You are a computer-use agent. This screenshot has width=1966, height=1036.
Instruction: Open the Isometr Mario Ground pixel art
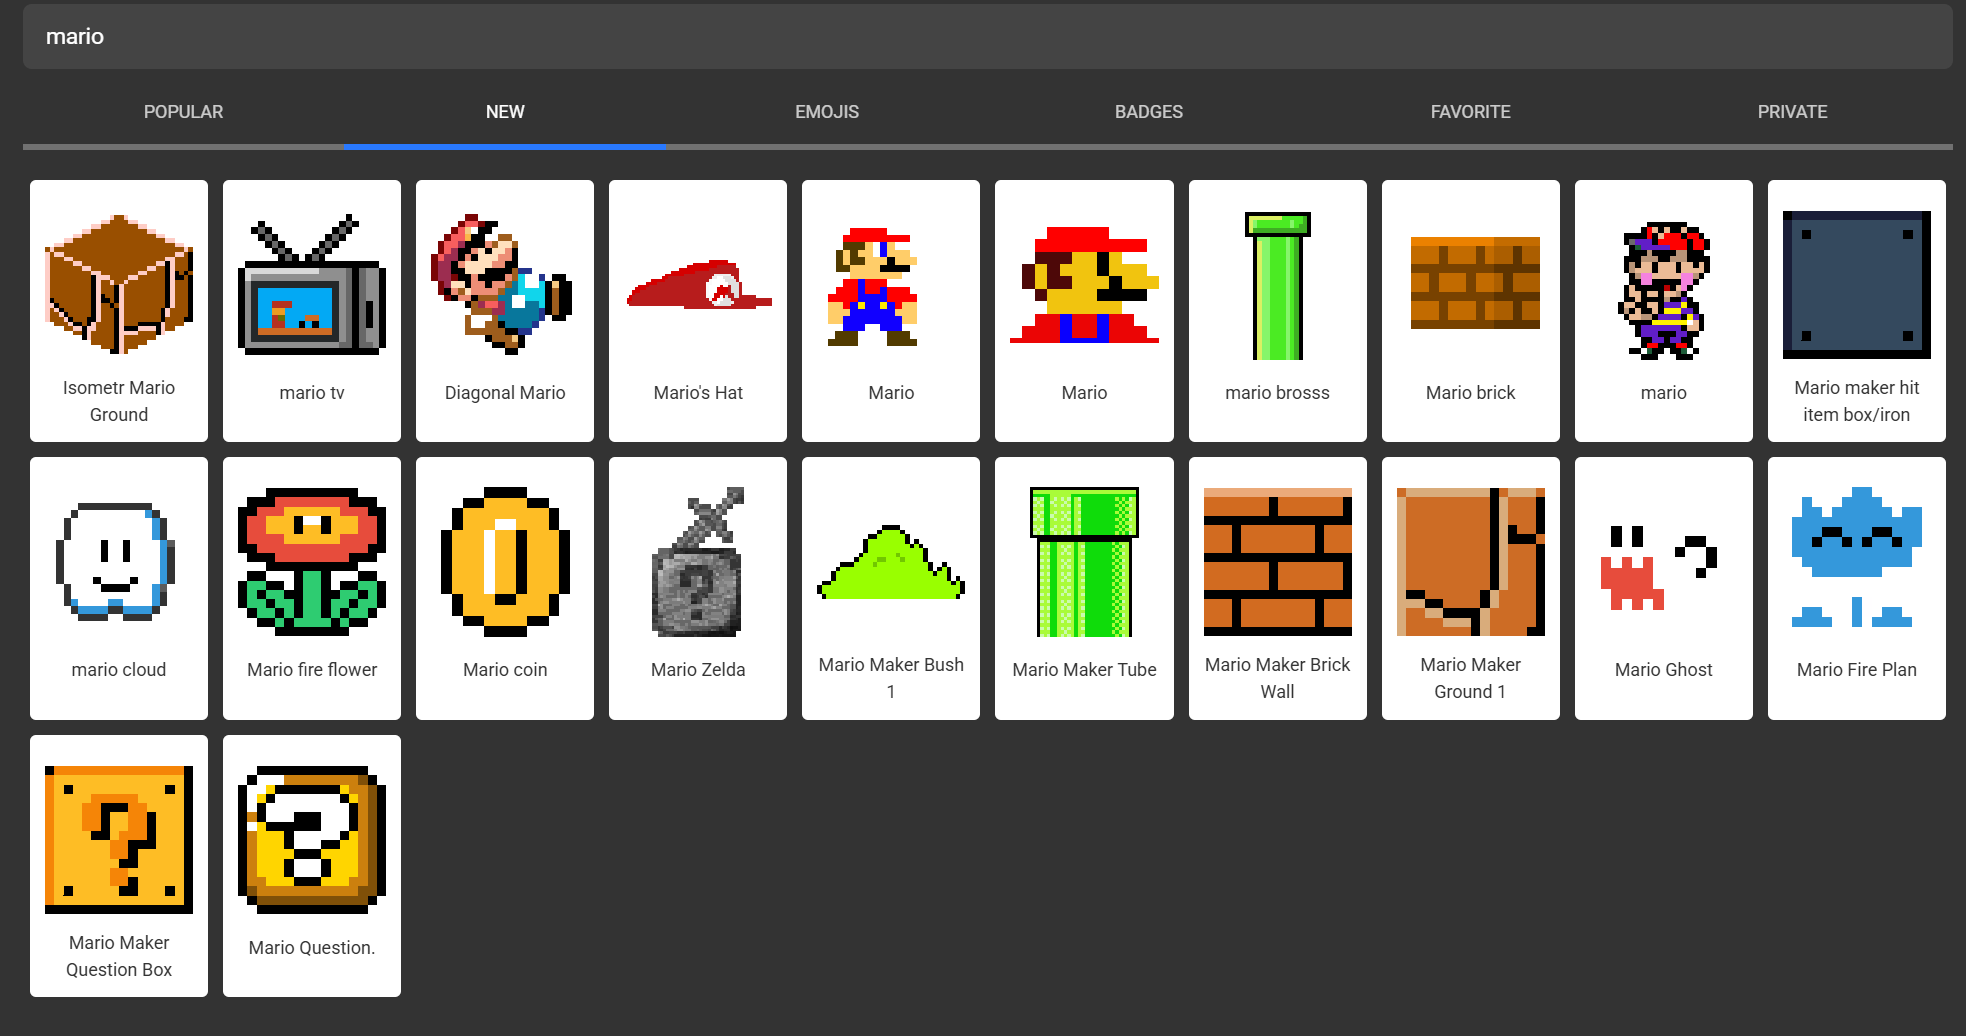(119, 311)
